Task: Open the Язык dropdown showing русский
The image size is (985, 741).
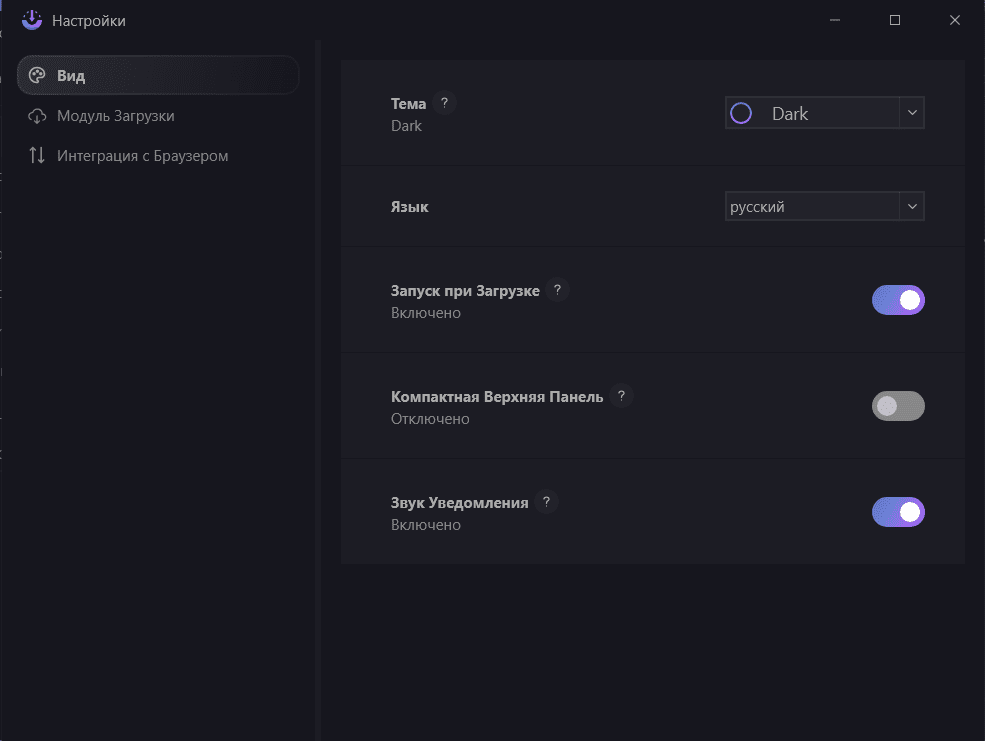Action: [x=812, y=207]
